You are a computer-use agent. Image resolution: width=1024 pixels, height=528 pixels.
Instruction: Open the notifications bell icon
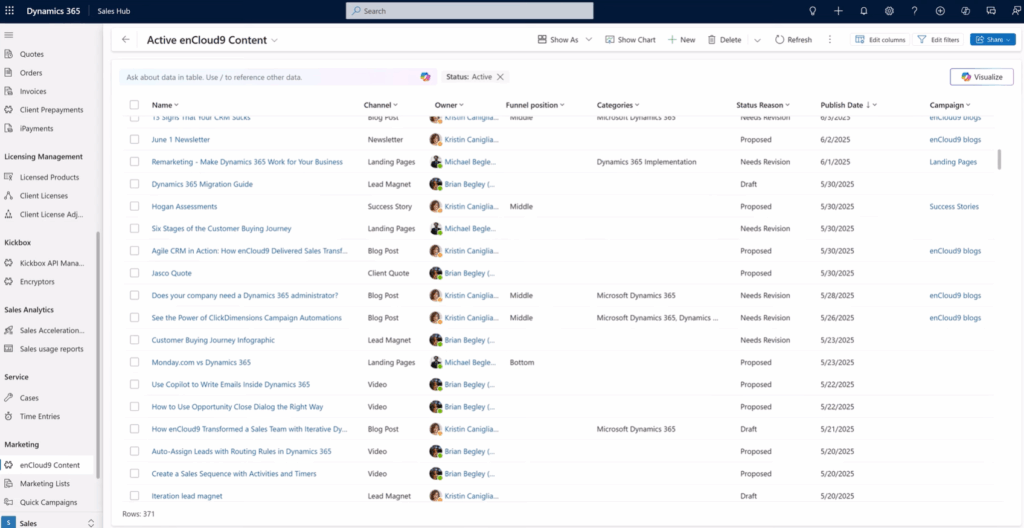click(x=864, y=10)
